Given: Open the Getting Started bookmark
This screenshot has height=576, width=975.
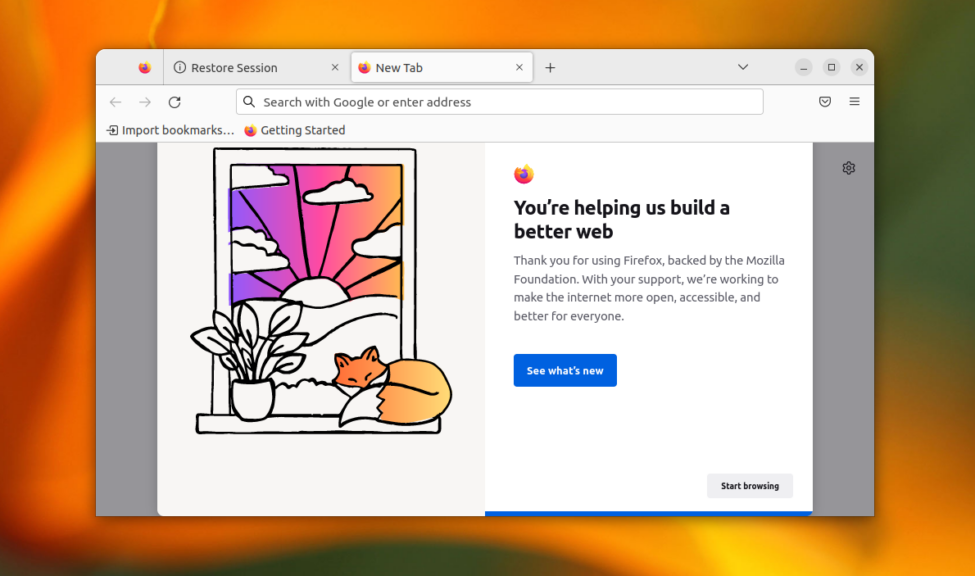Looking at the screenshot, I should pyautogui.click(x=295, y=130).
